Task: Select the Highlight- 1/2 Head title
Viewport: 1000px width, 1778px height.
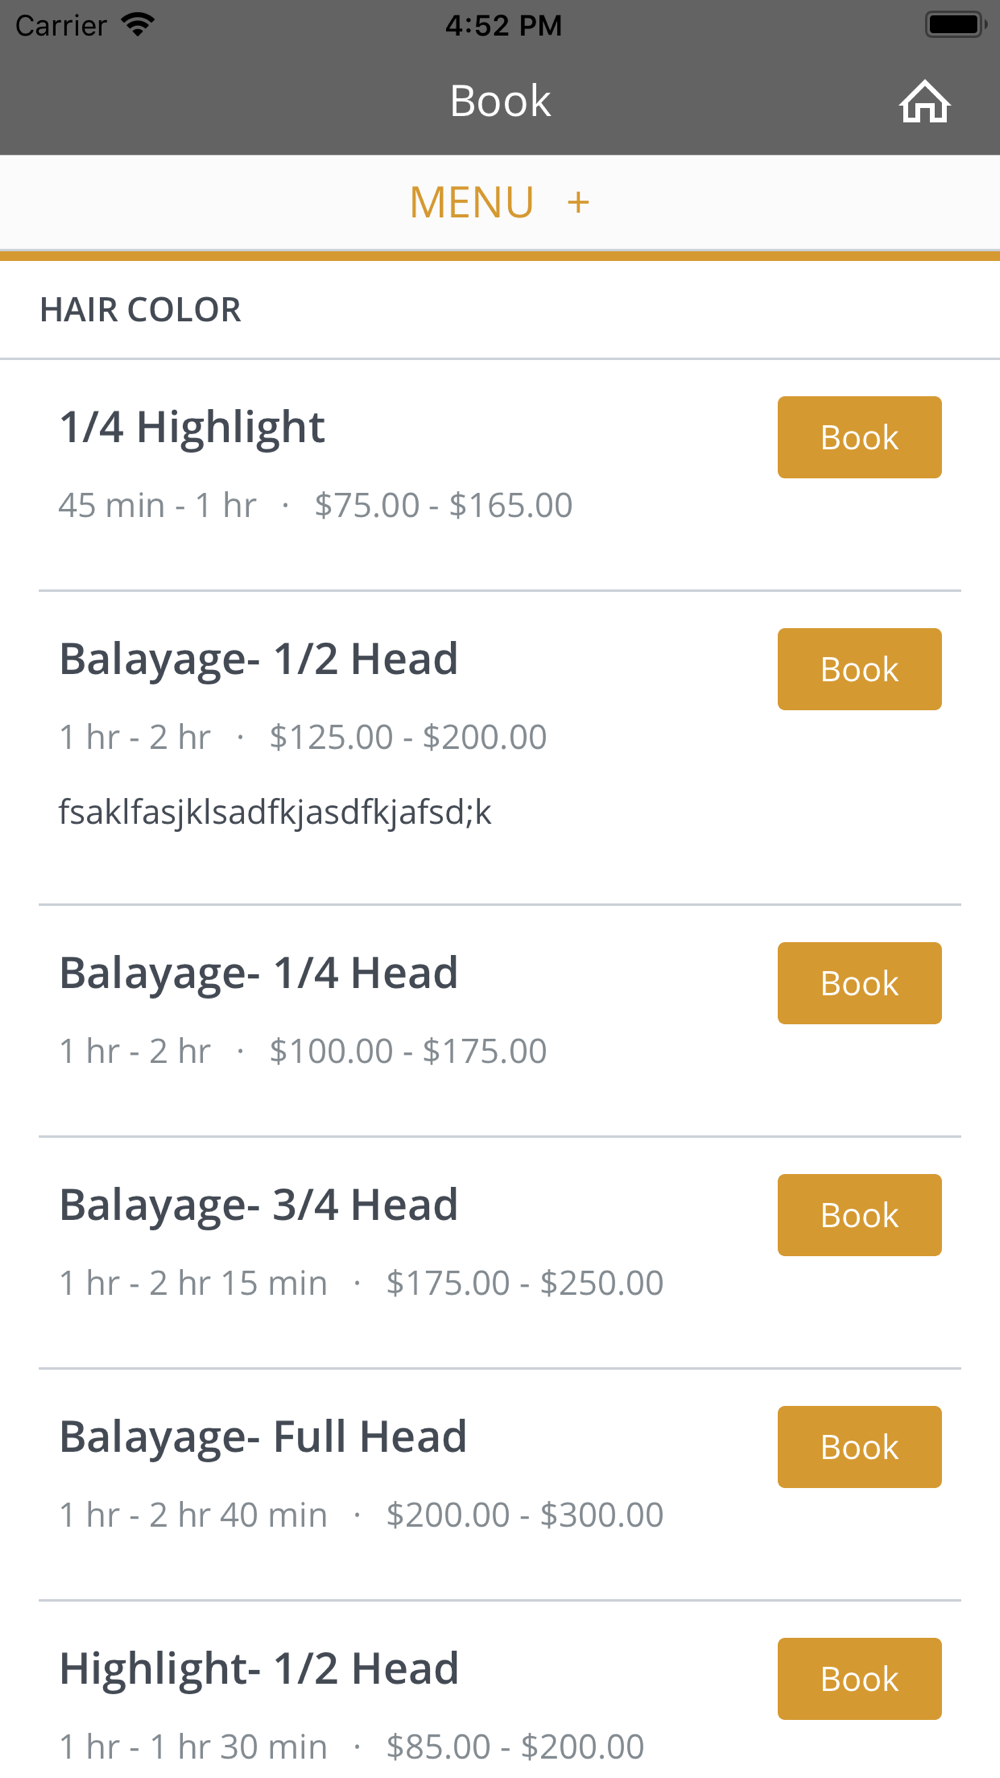Action: (259, 1669)
